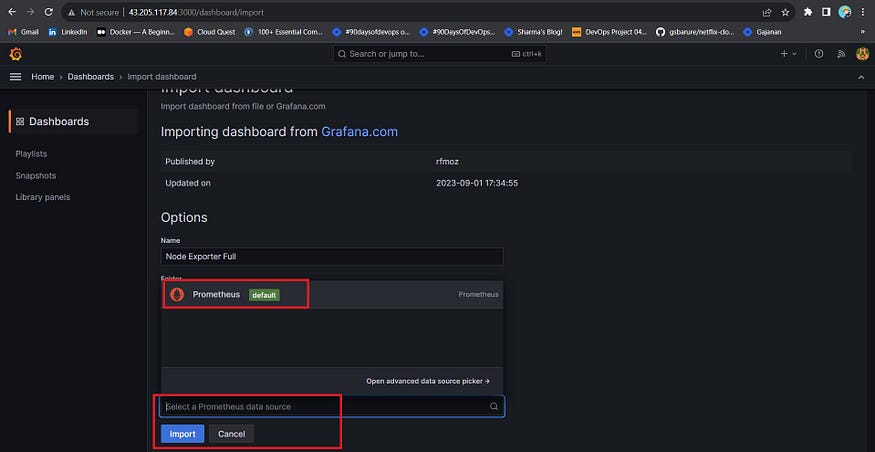Open the #90DaysOfDevOps... bookmark
The width and height of the screenshot is (875, 452).
[458, 32]
